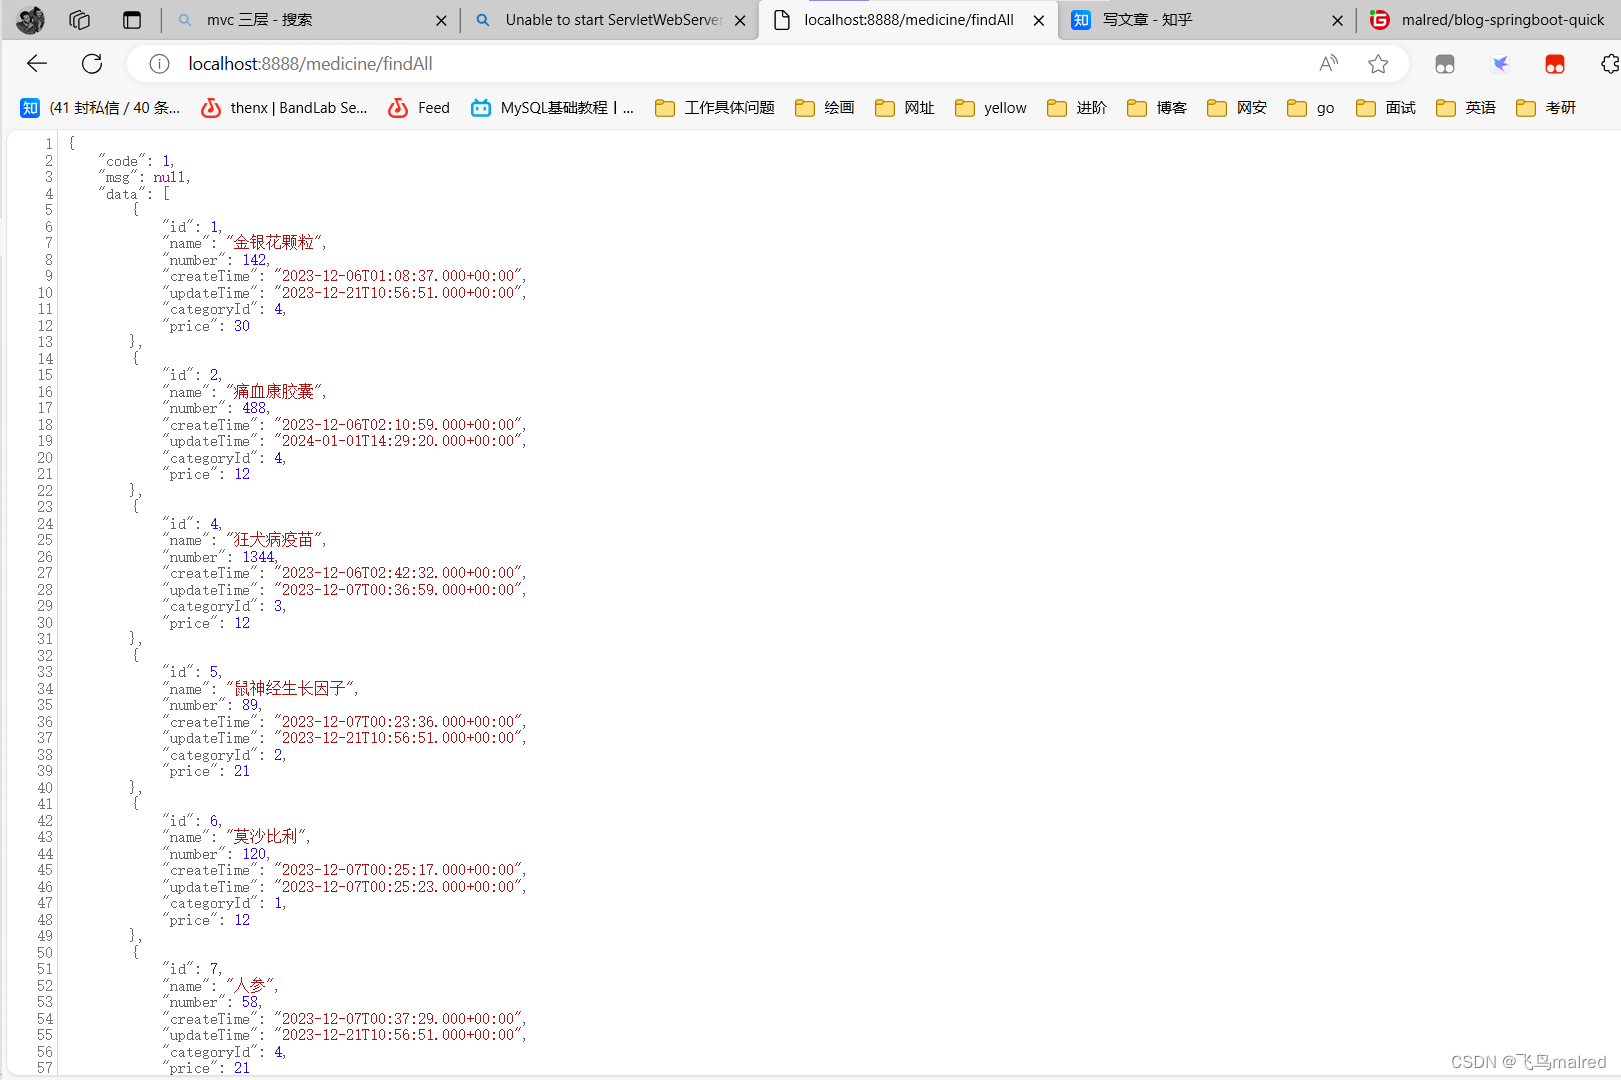Screen dimensions: 1621x1080
Task: Click the gray extension icon in toolbar
Action: tap(1445, 64)
